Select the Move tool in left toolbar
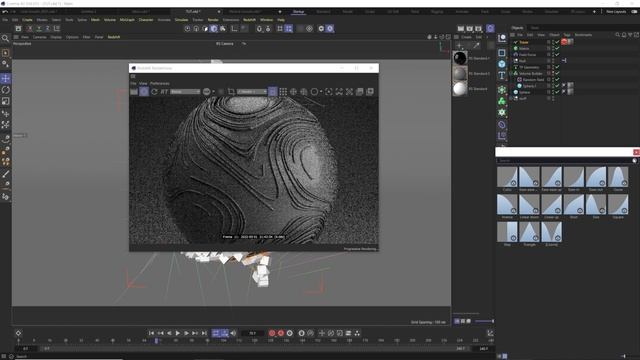 click(6, 78)
